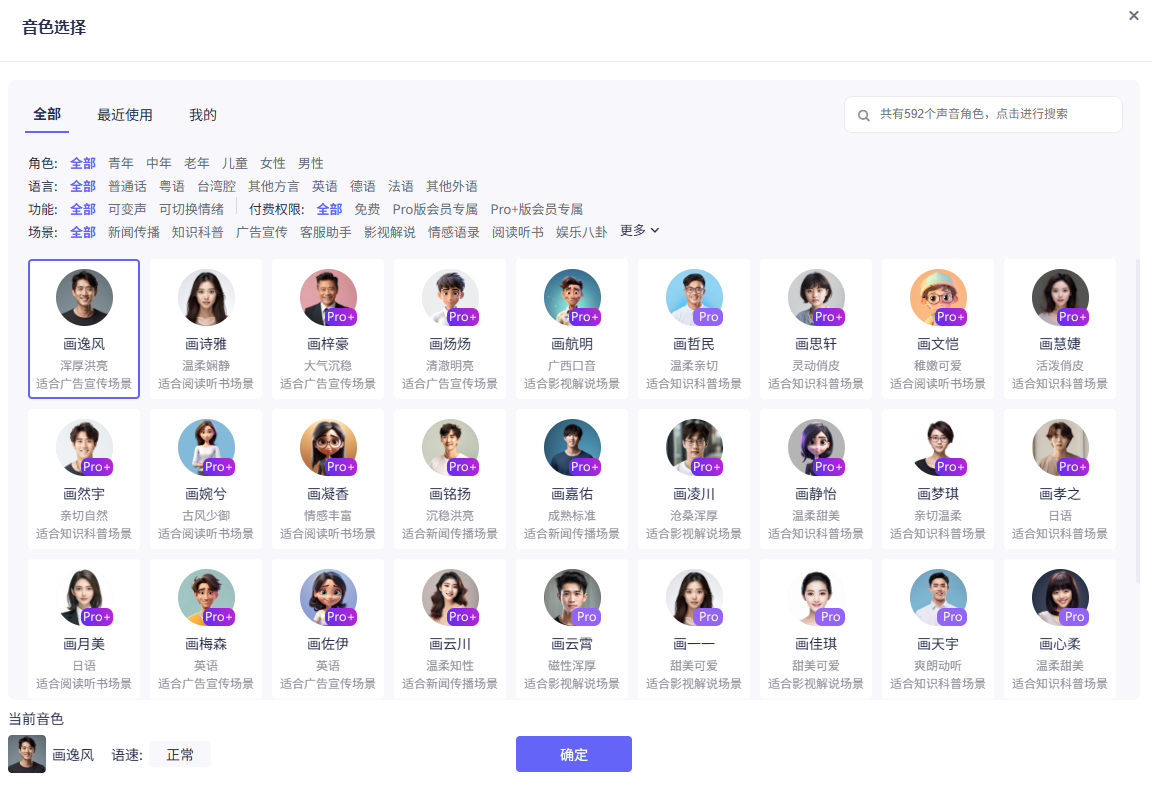The width and height of the screenshot is (1152, 787).
Task: Filter role by 女性
Action: (x=273, y=163)
